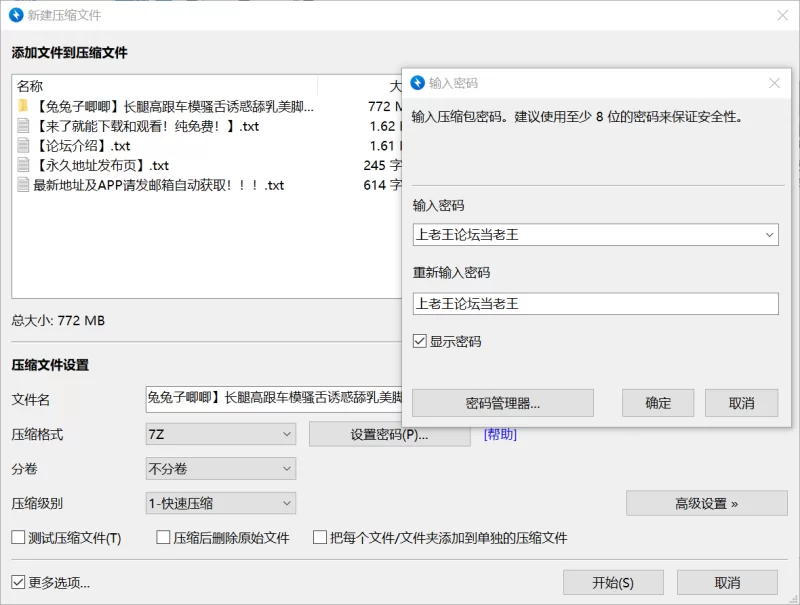800x605 pixels.
Task: Check 把每个文件/文件夹添加到单独的压缩文件
Action: click(x=320, y=537)
